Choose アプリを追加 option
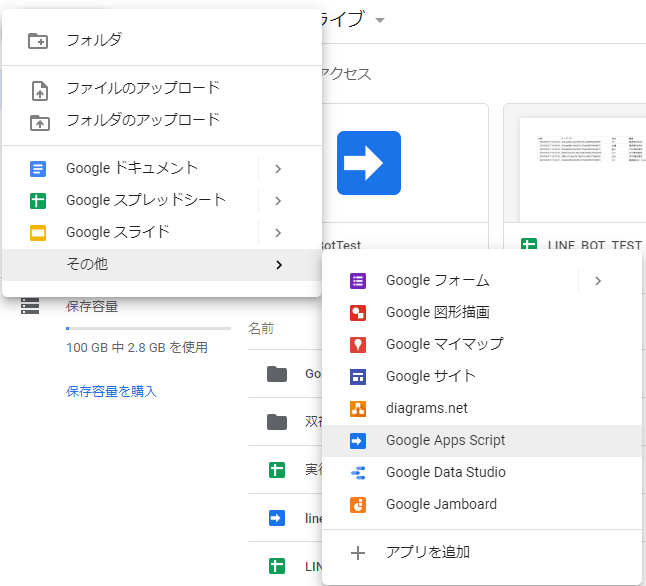The height and width of the screenshot is (586, 646). coord(482,553)
